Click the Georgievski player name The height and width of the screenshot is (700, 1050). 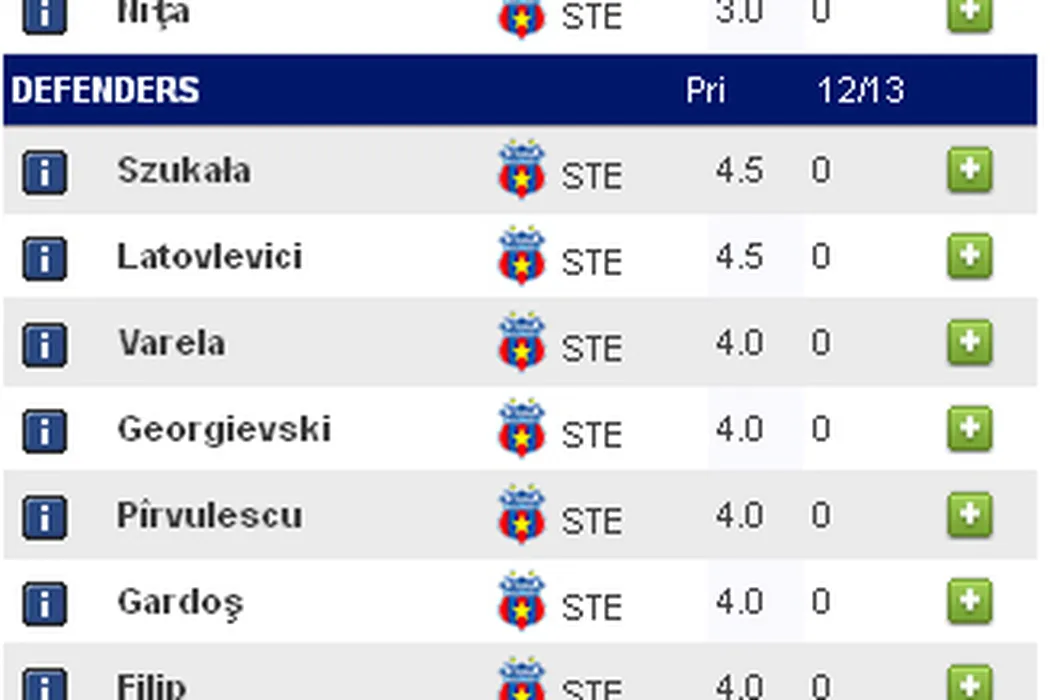pos(224,429)
